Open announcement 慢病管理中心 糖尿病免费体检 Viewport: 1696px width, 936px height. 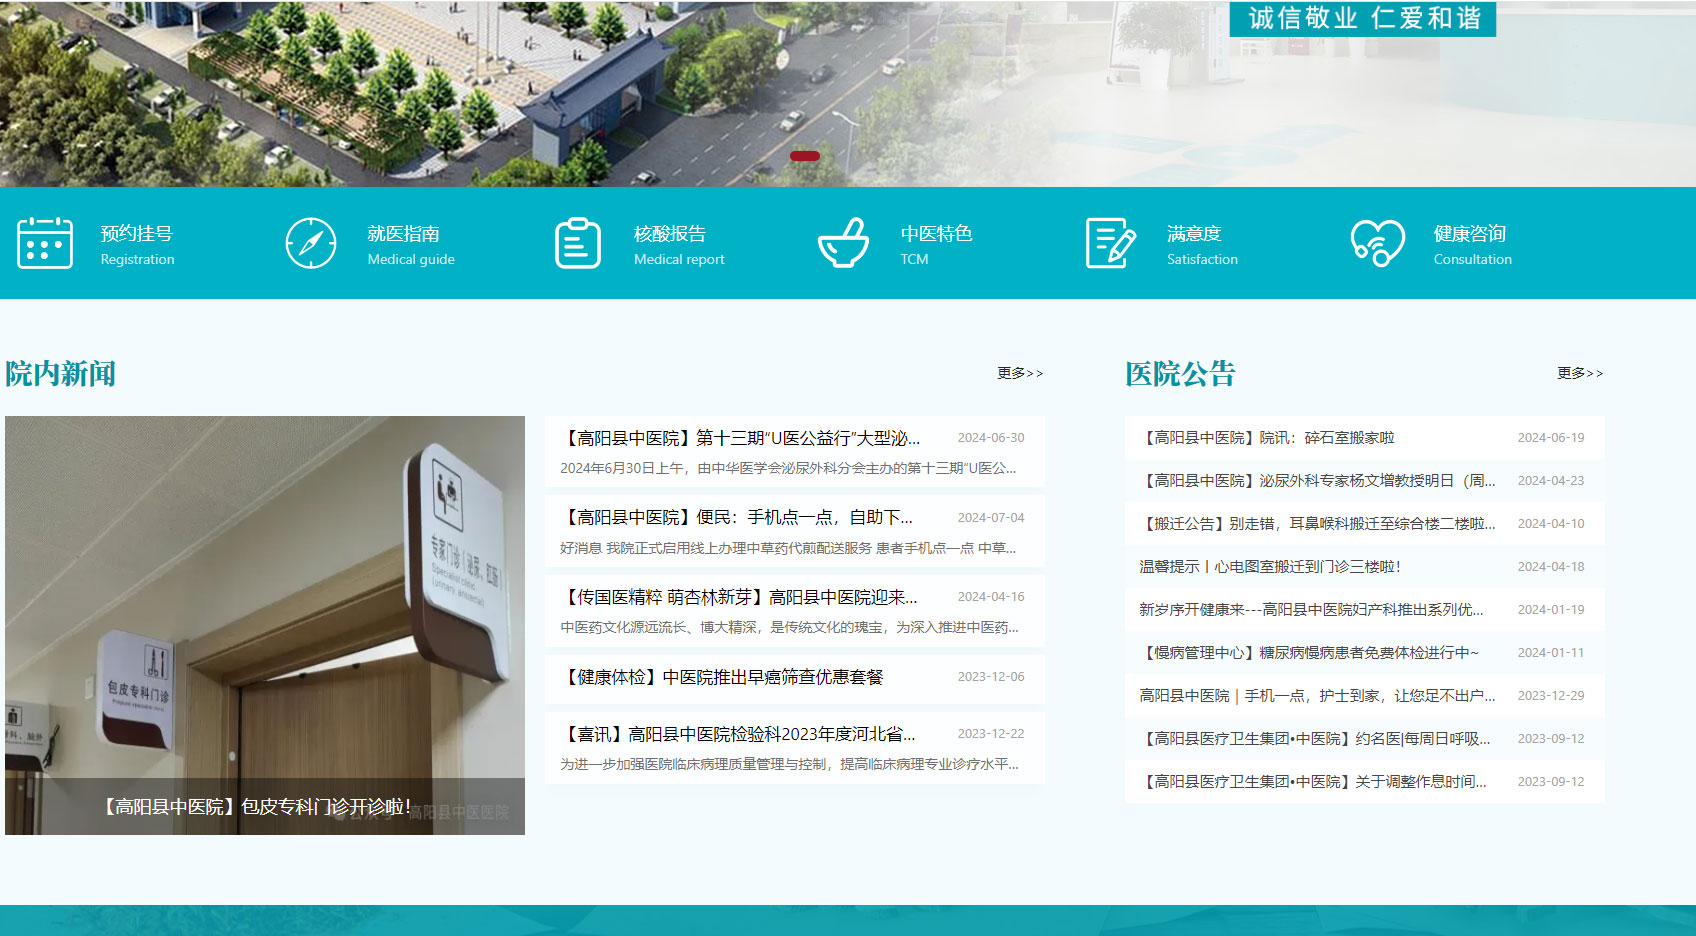tap(1364, 653)
